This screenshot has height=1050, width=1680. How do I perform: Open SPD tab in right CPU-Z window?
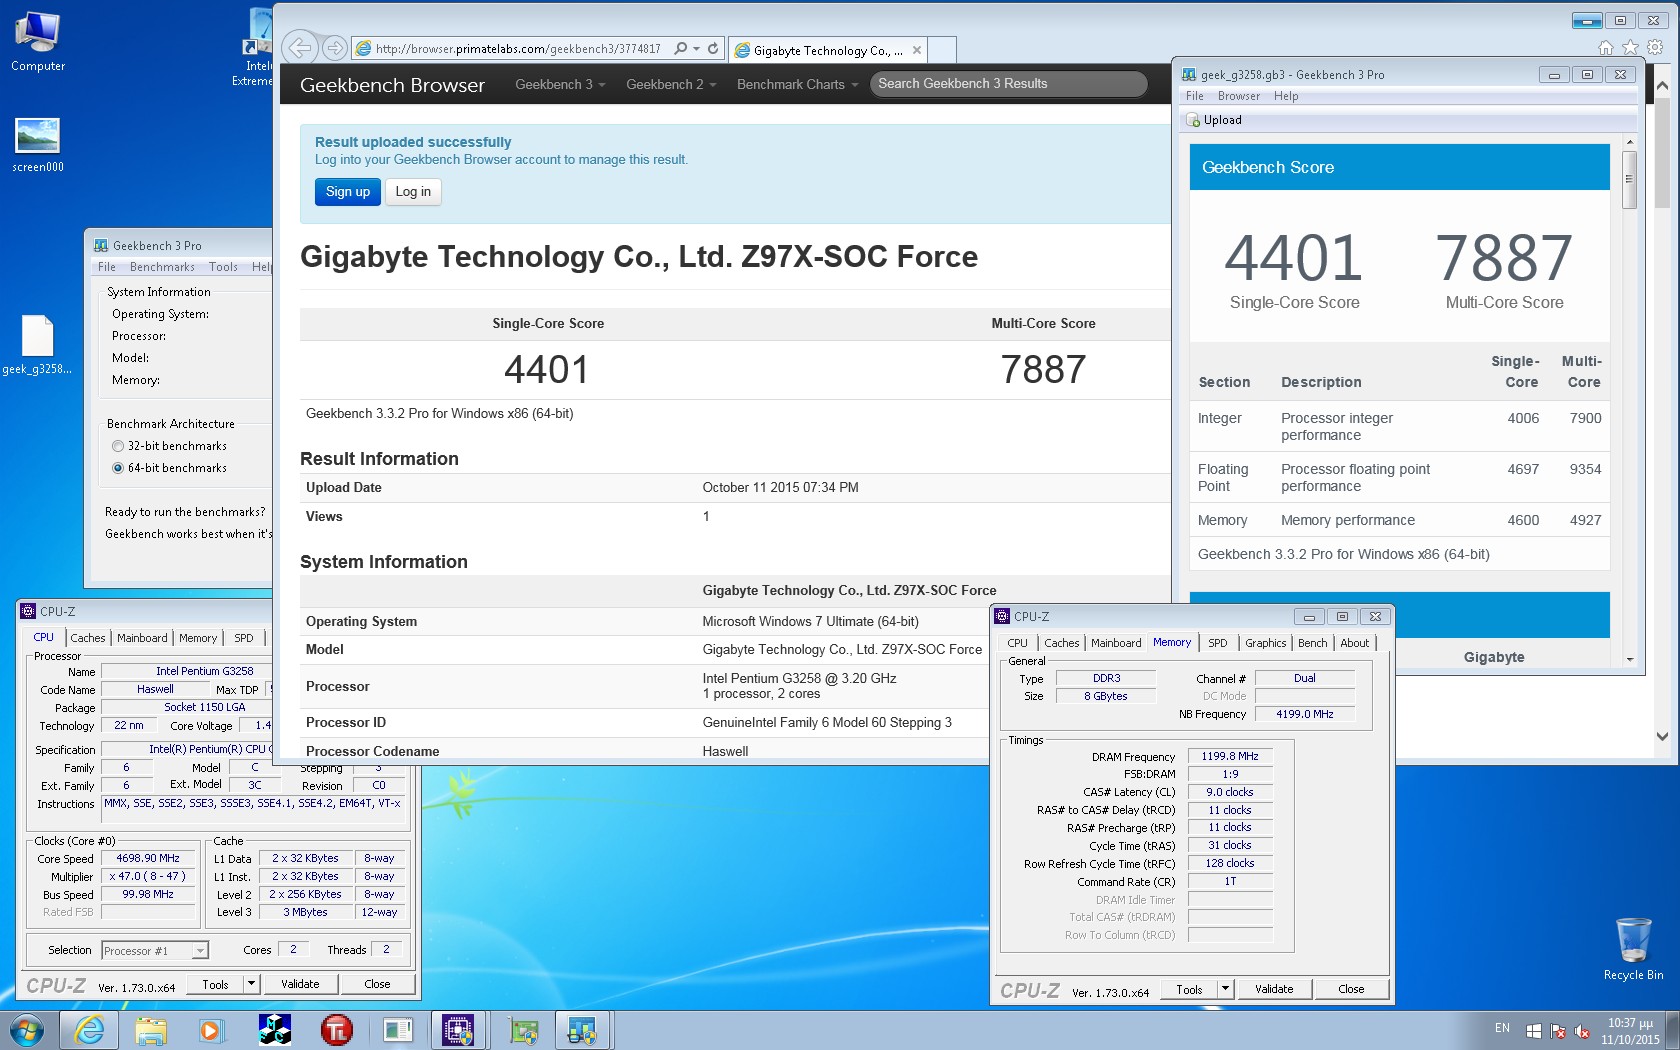point(1217,643)
